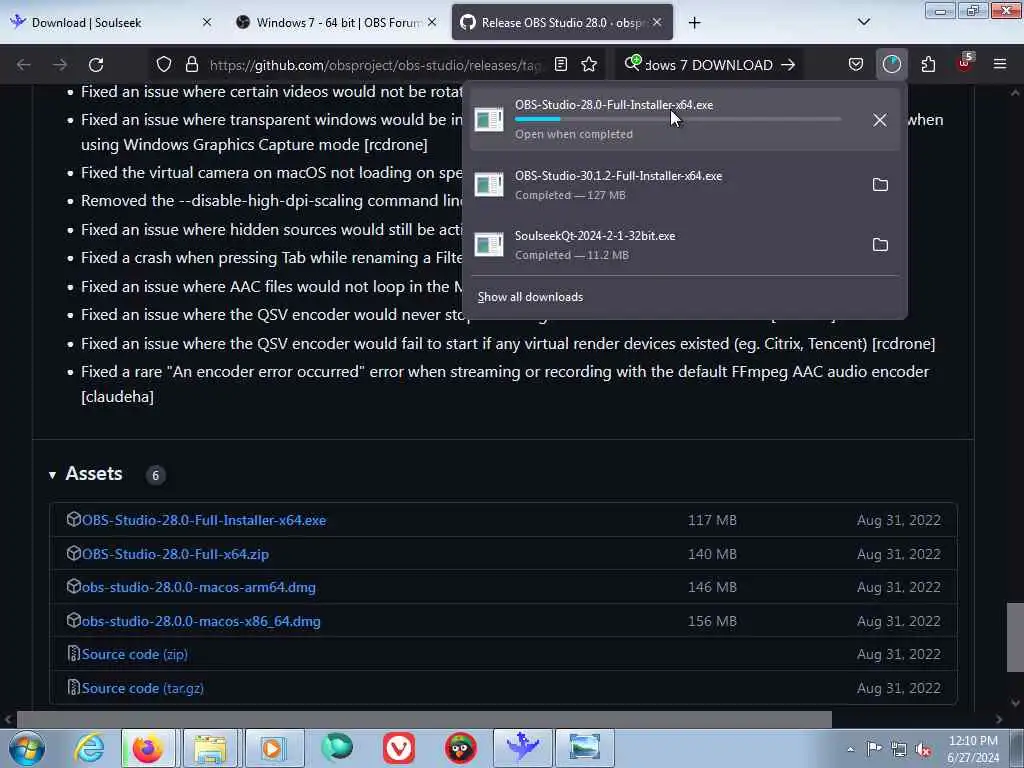Switch to Firefox on the taskbar

click(x=148, y=748)
